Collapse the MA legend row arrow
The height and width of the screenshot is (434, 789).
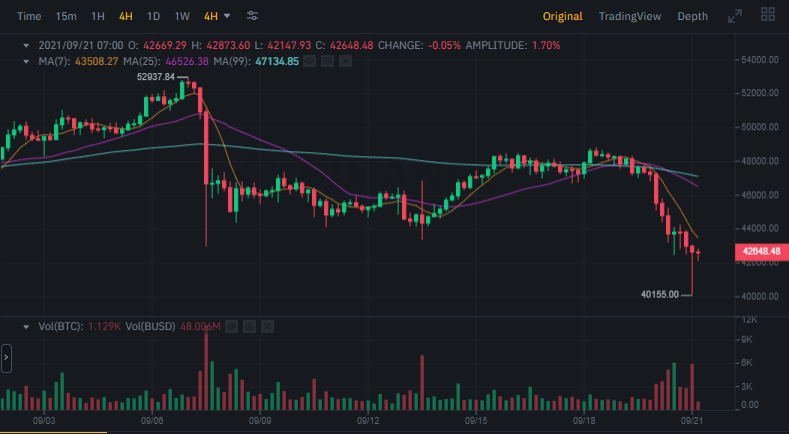click(x=27, y=62)
